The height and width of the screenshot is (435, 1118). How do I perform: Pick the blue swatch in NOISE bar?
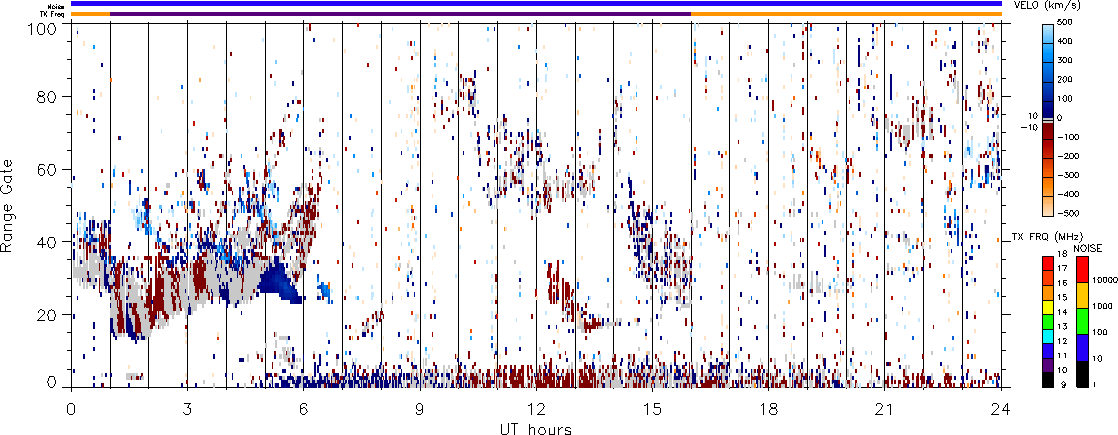pos(1080,347)
